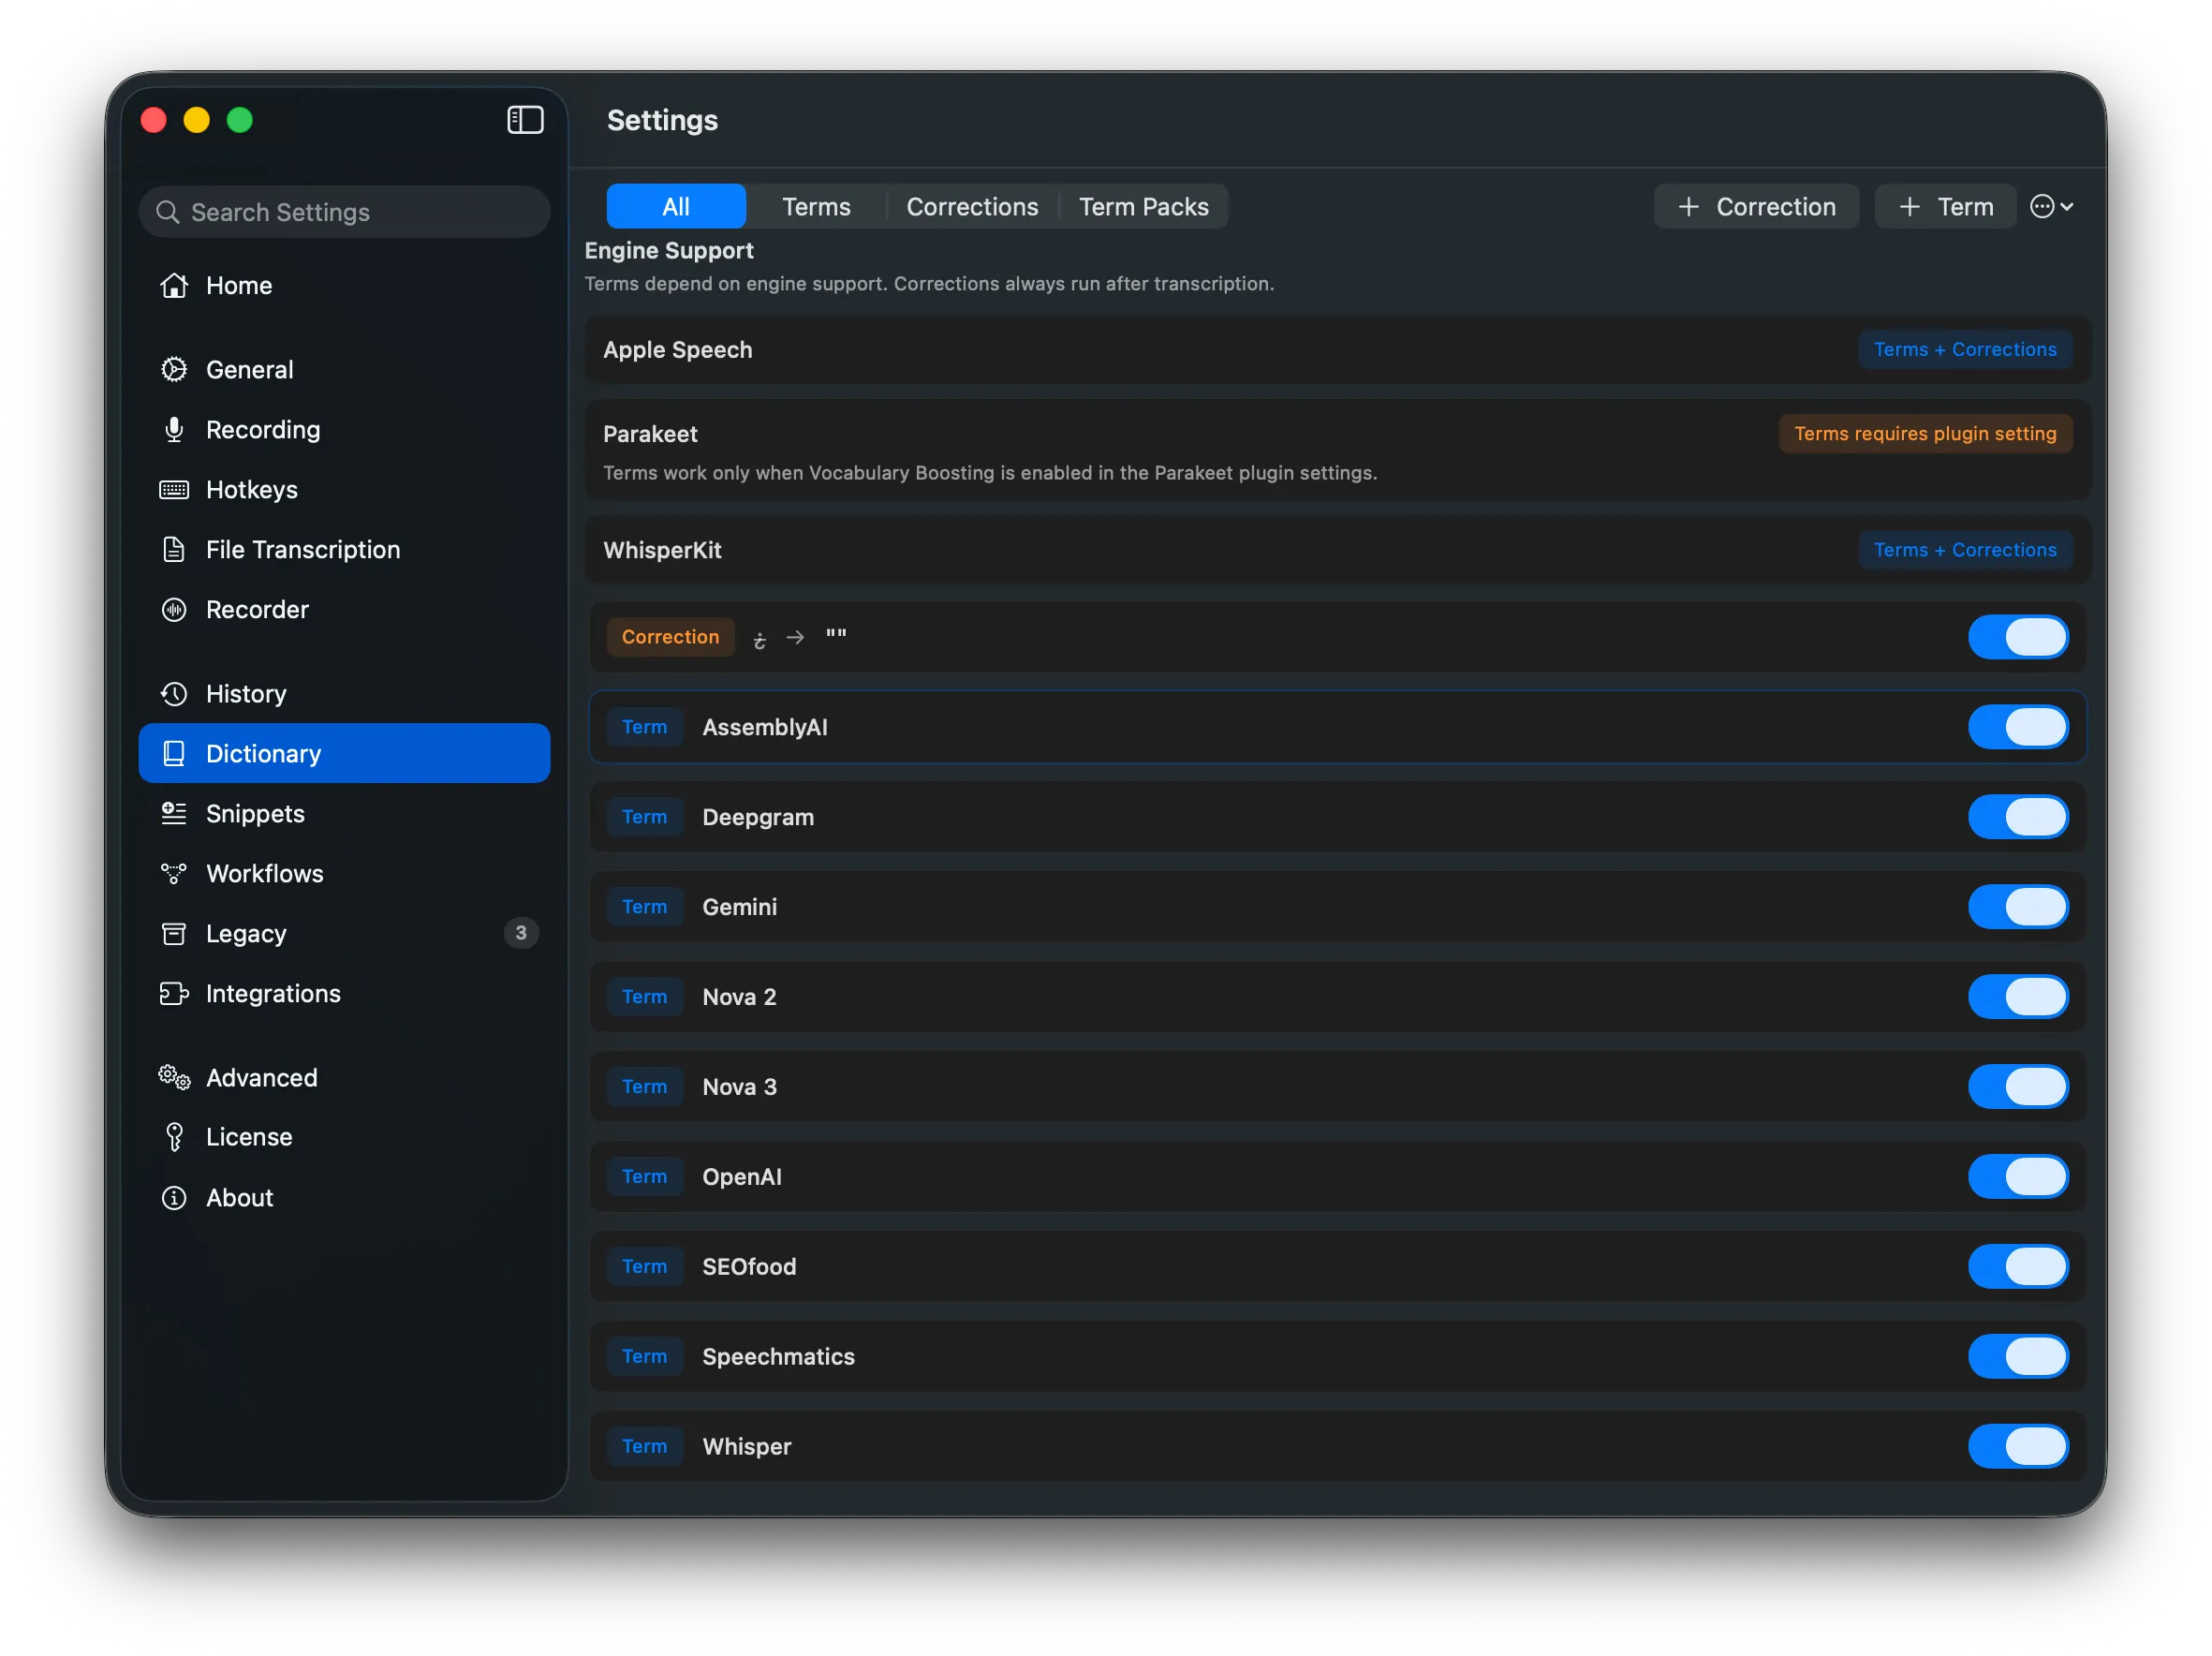Click the Parakeet engine row
Screen dimensions: 2212x1656
click(1337, 451)
